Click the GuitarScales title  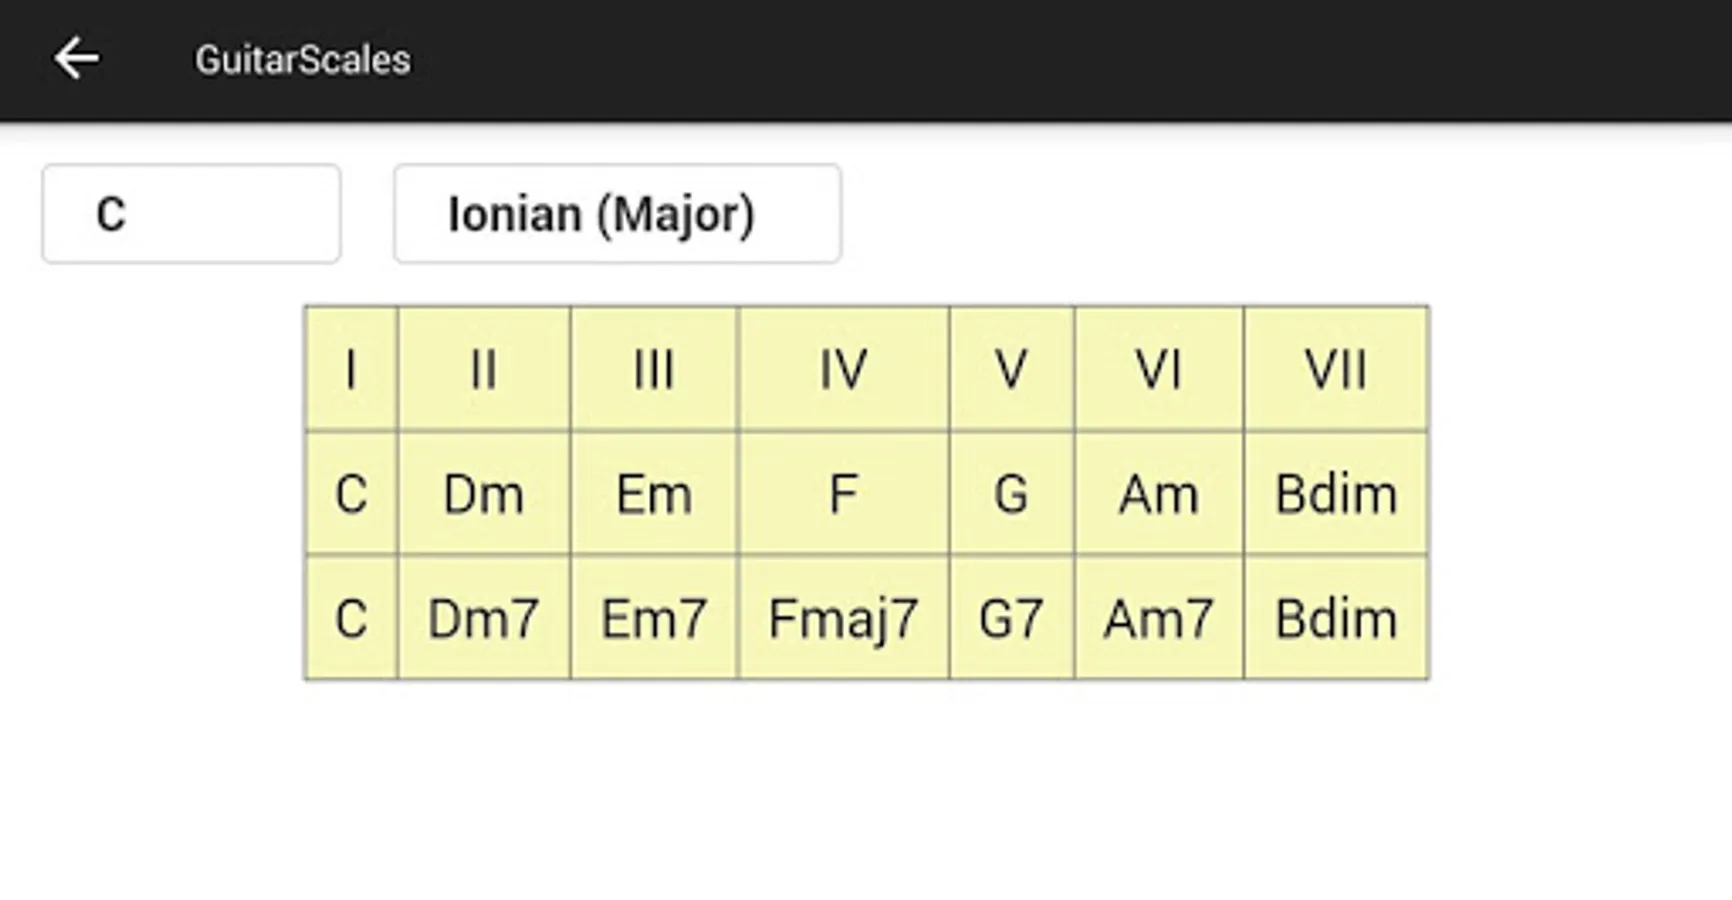click(x=302, y=60)
